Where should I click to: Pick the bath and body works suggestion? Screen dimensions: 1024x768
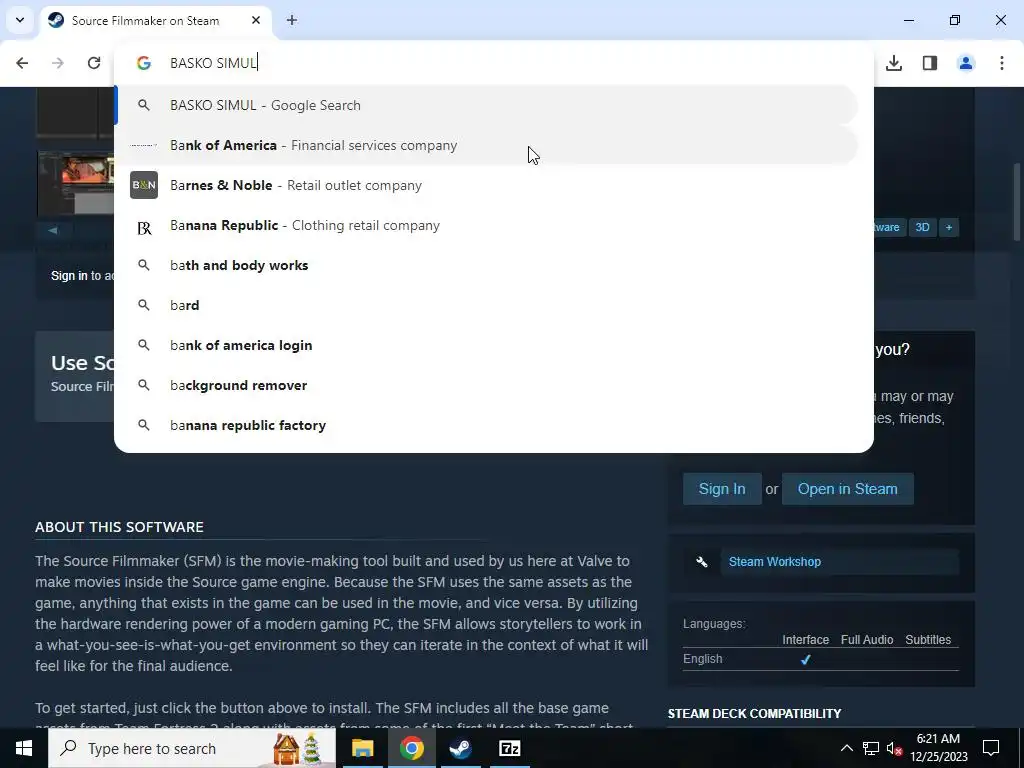pos(486,265)
